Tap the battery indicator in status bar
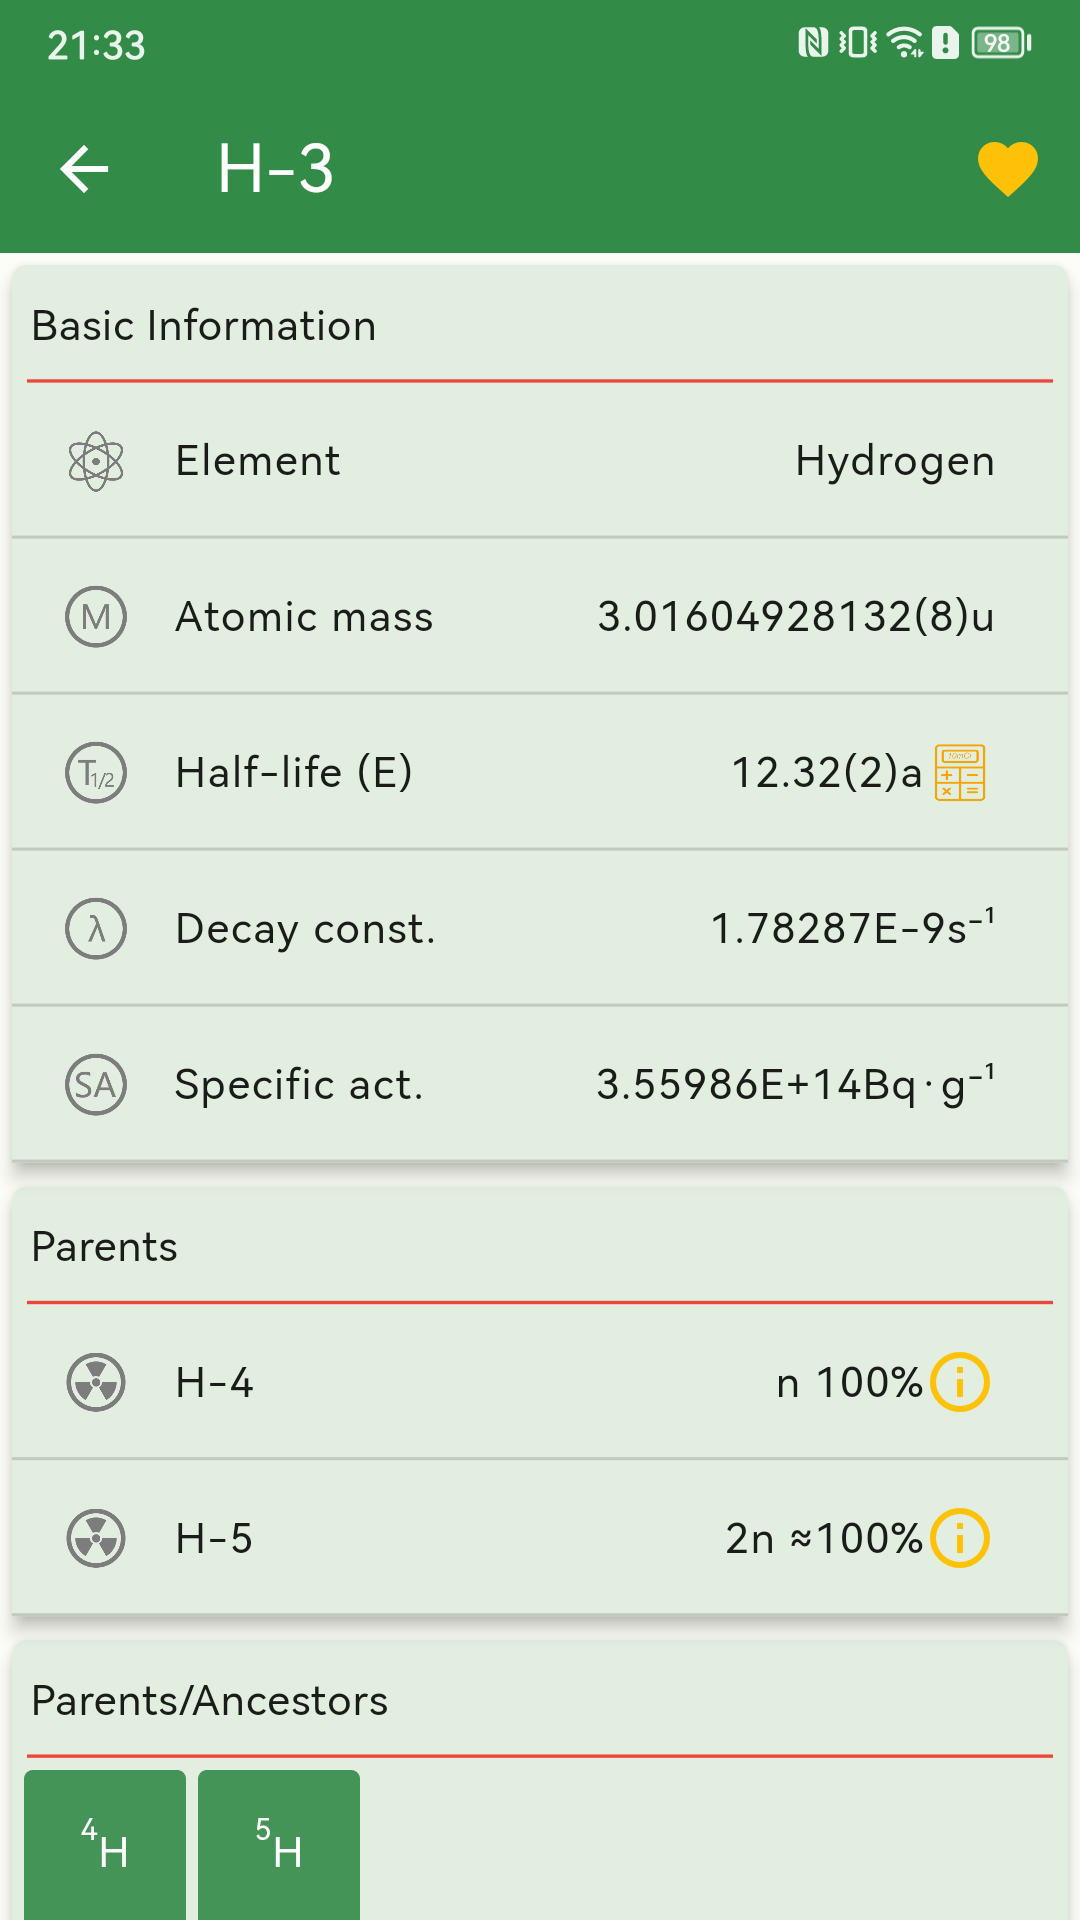 pyautogui.click(x=1002, y=43)
